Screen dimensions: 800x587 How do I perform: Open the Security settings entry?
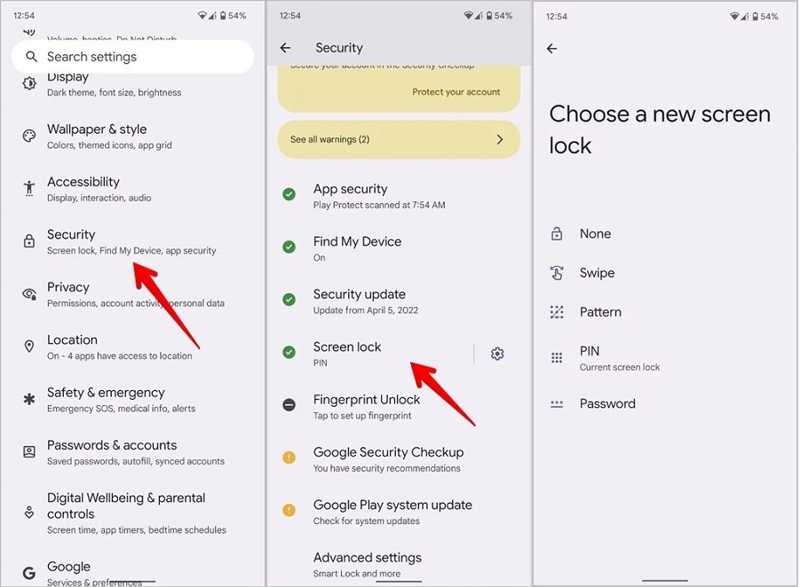point(133,241)
